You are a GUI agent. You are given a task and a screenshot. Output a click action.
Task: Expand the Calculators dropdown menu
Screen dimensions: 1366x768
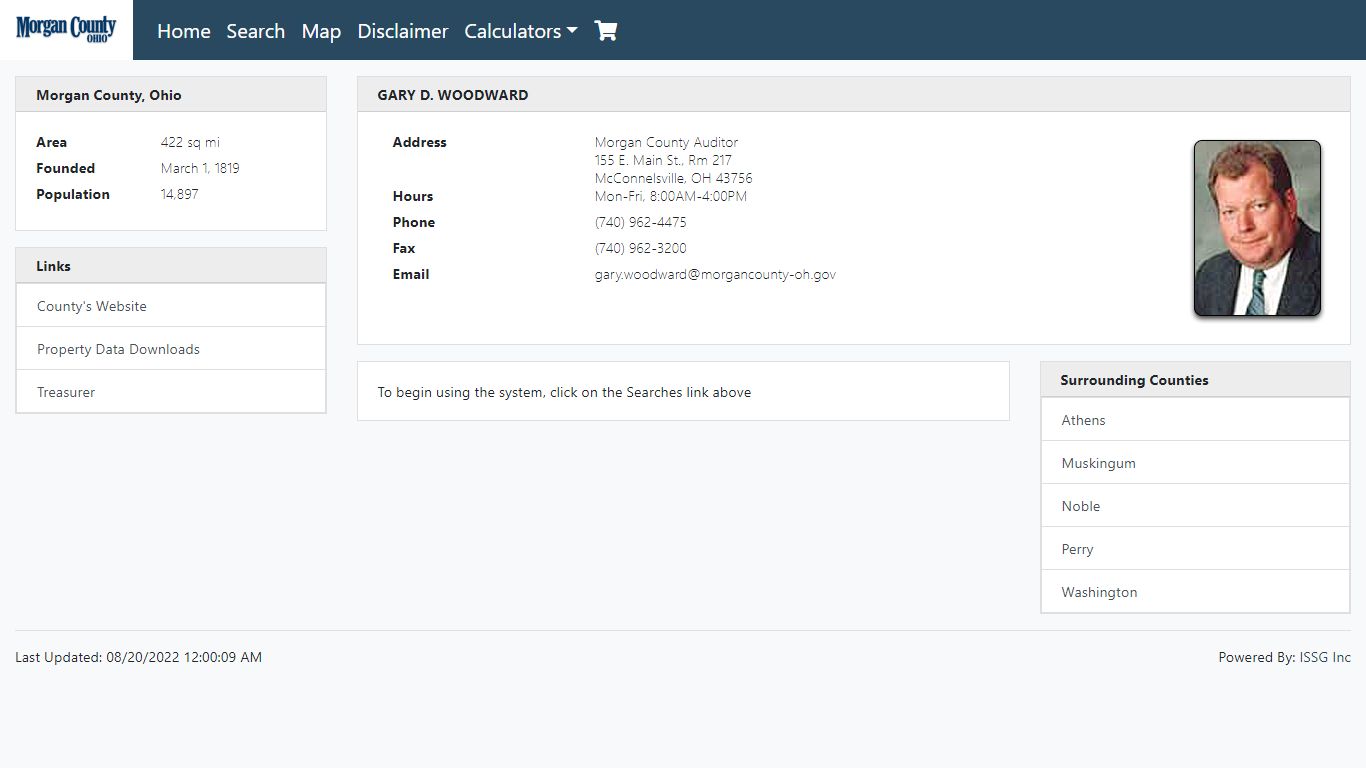coord(521,31)
